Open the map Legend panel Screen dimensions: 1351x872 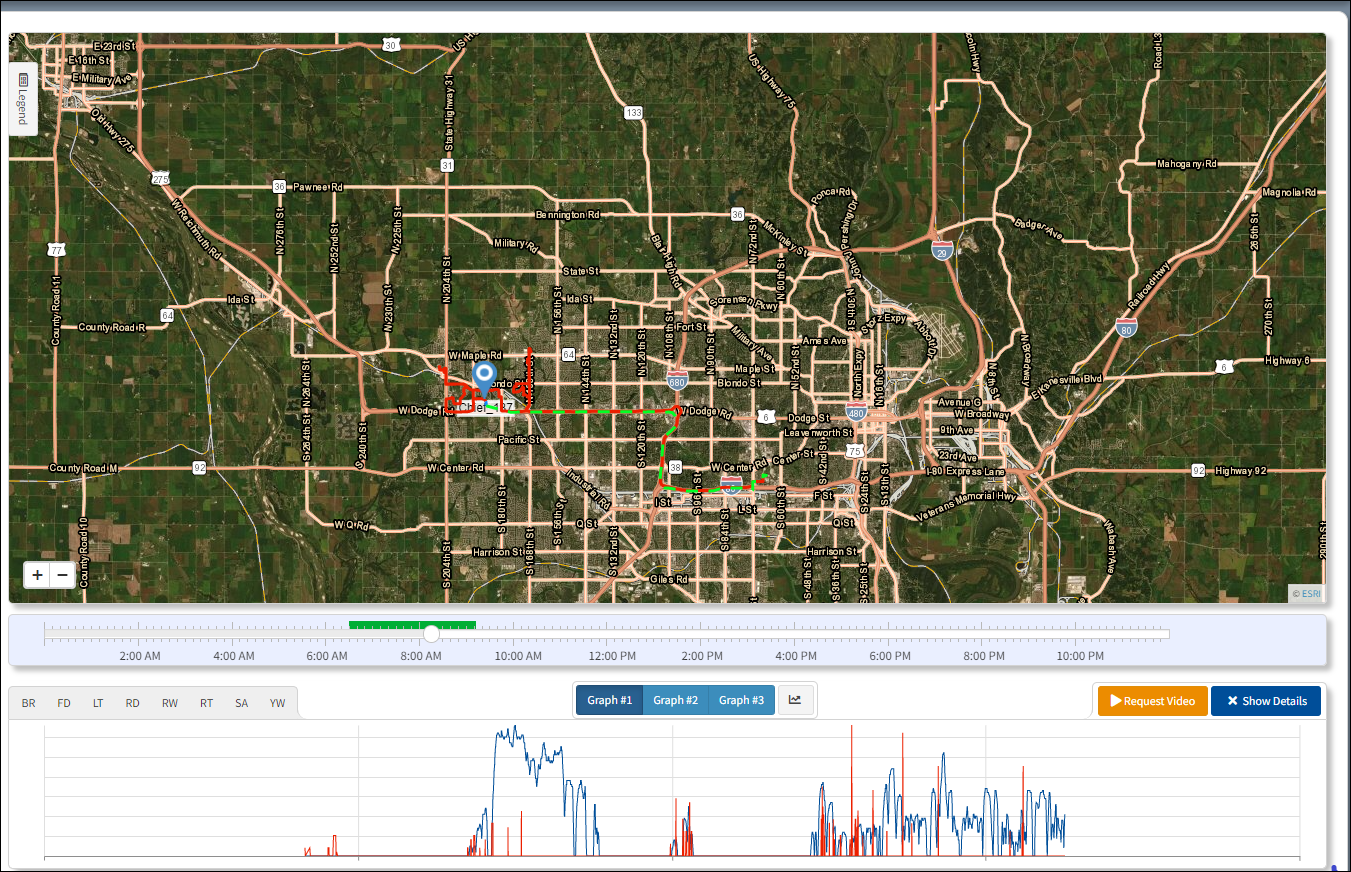tap(23, 99)
